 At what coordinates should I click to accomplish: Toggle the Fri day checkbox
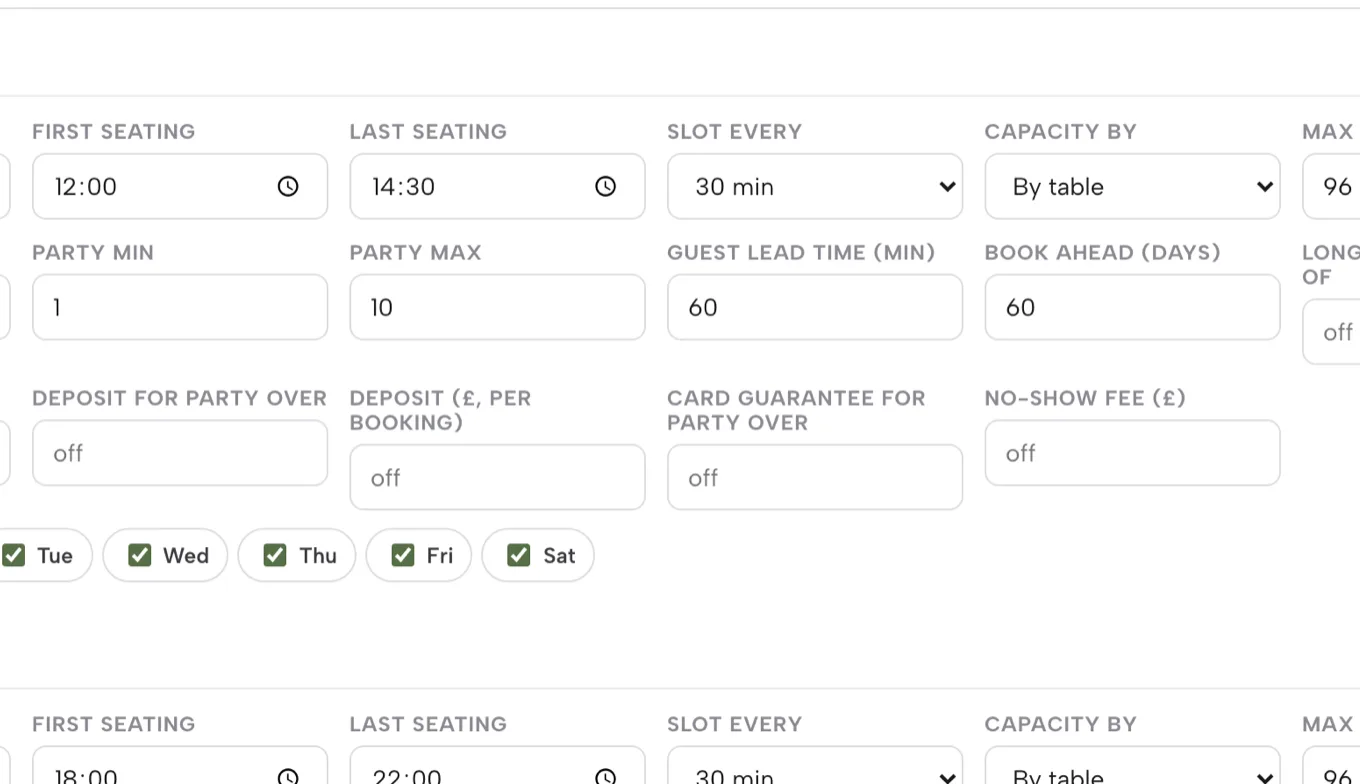[403, 555]
